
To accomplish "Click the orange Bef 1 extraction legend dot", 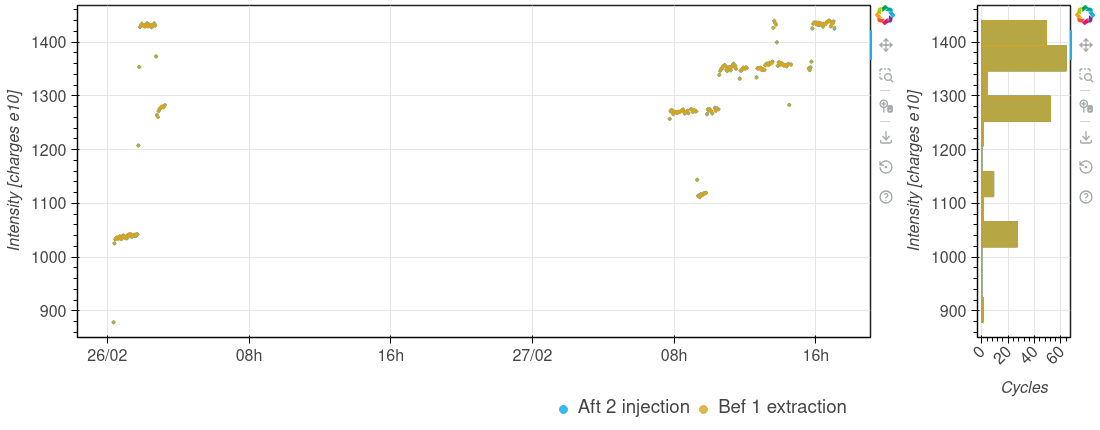I will (x=704, y=408).
